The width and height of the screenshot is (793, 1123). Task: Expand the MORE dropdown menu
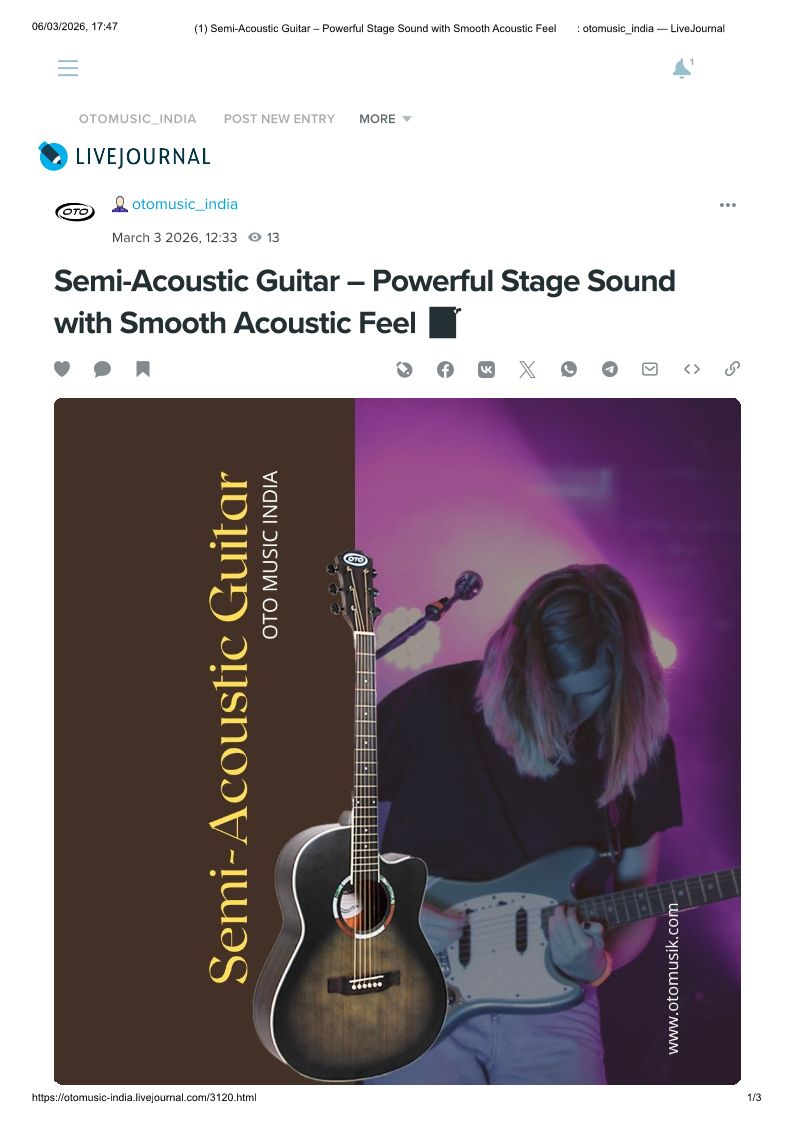click(x=385, y=119)
